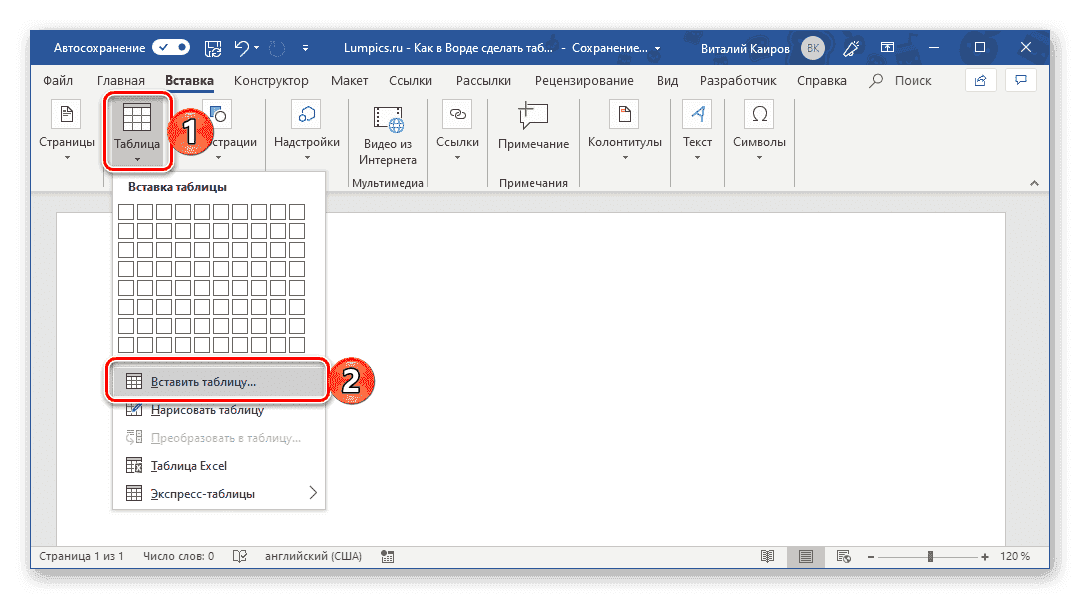Insert a Примечание

point(532,130)
